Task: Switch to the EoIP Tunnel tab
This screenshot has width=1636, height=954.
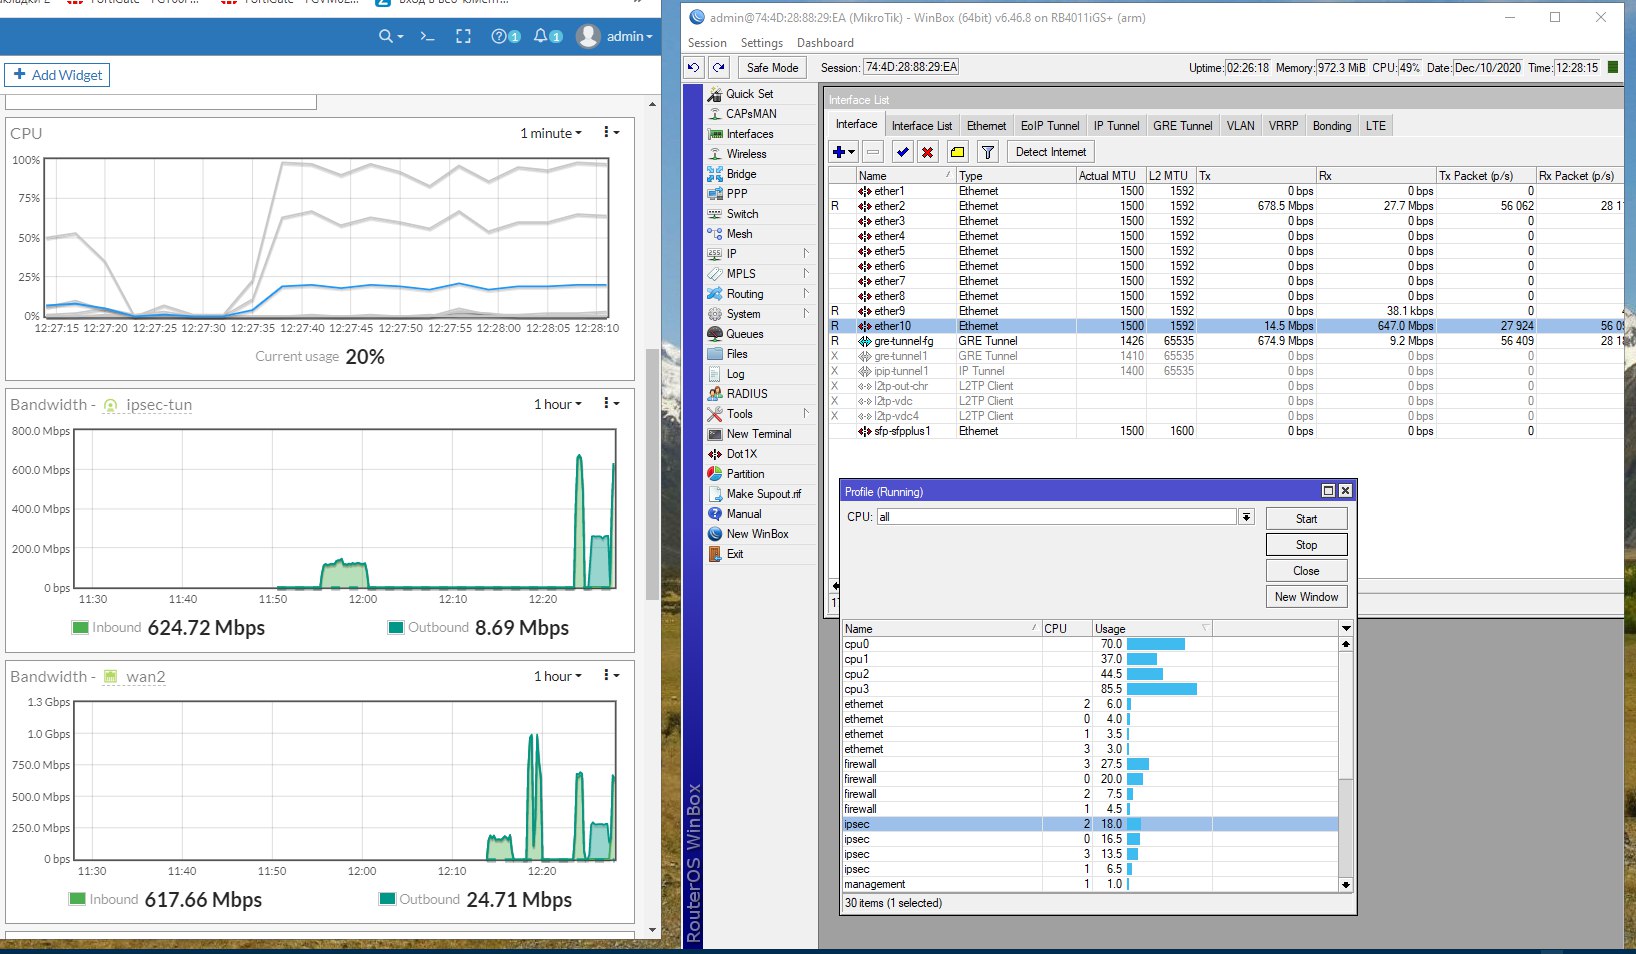Action: [1050, 126]
